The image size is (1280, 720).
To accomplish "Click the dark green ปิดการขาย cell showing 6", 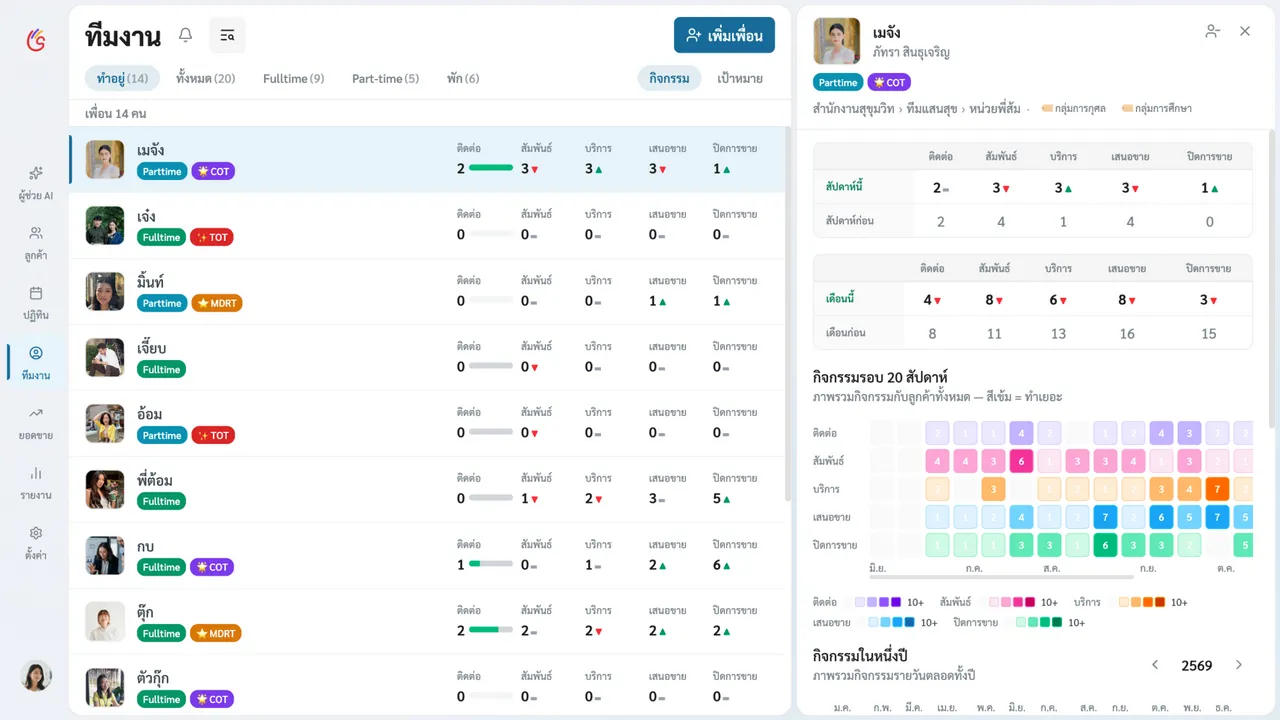I will (1105, 545).
